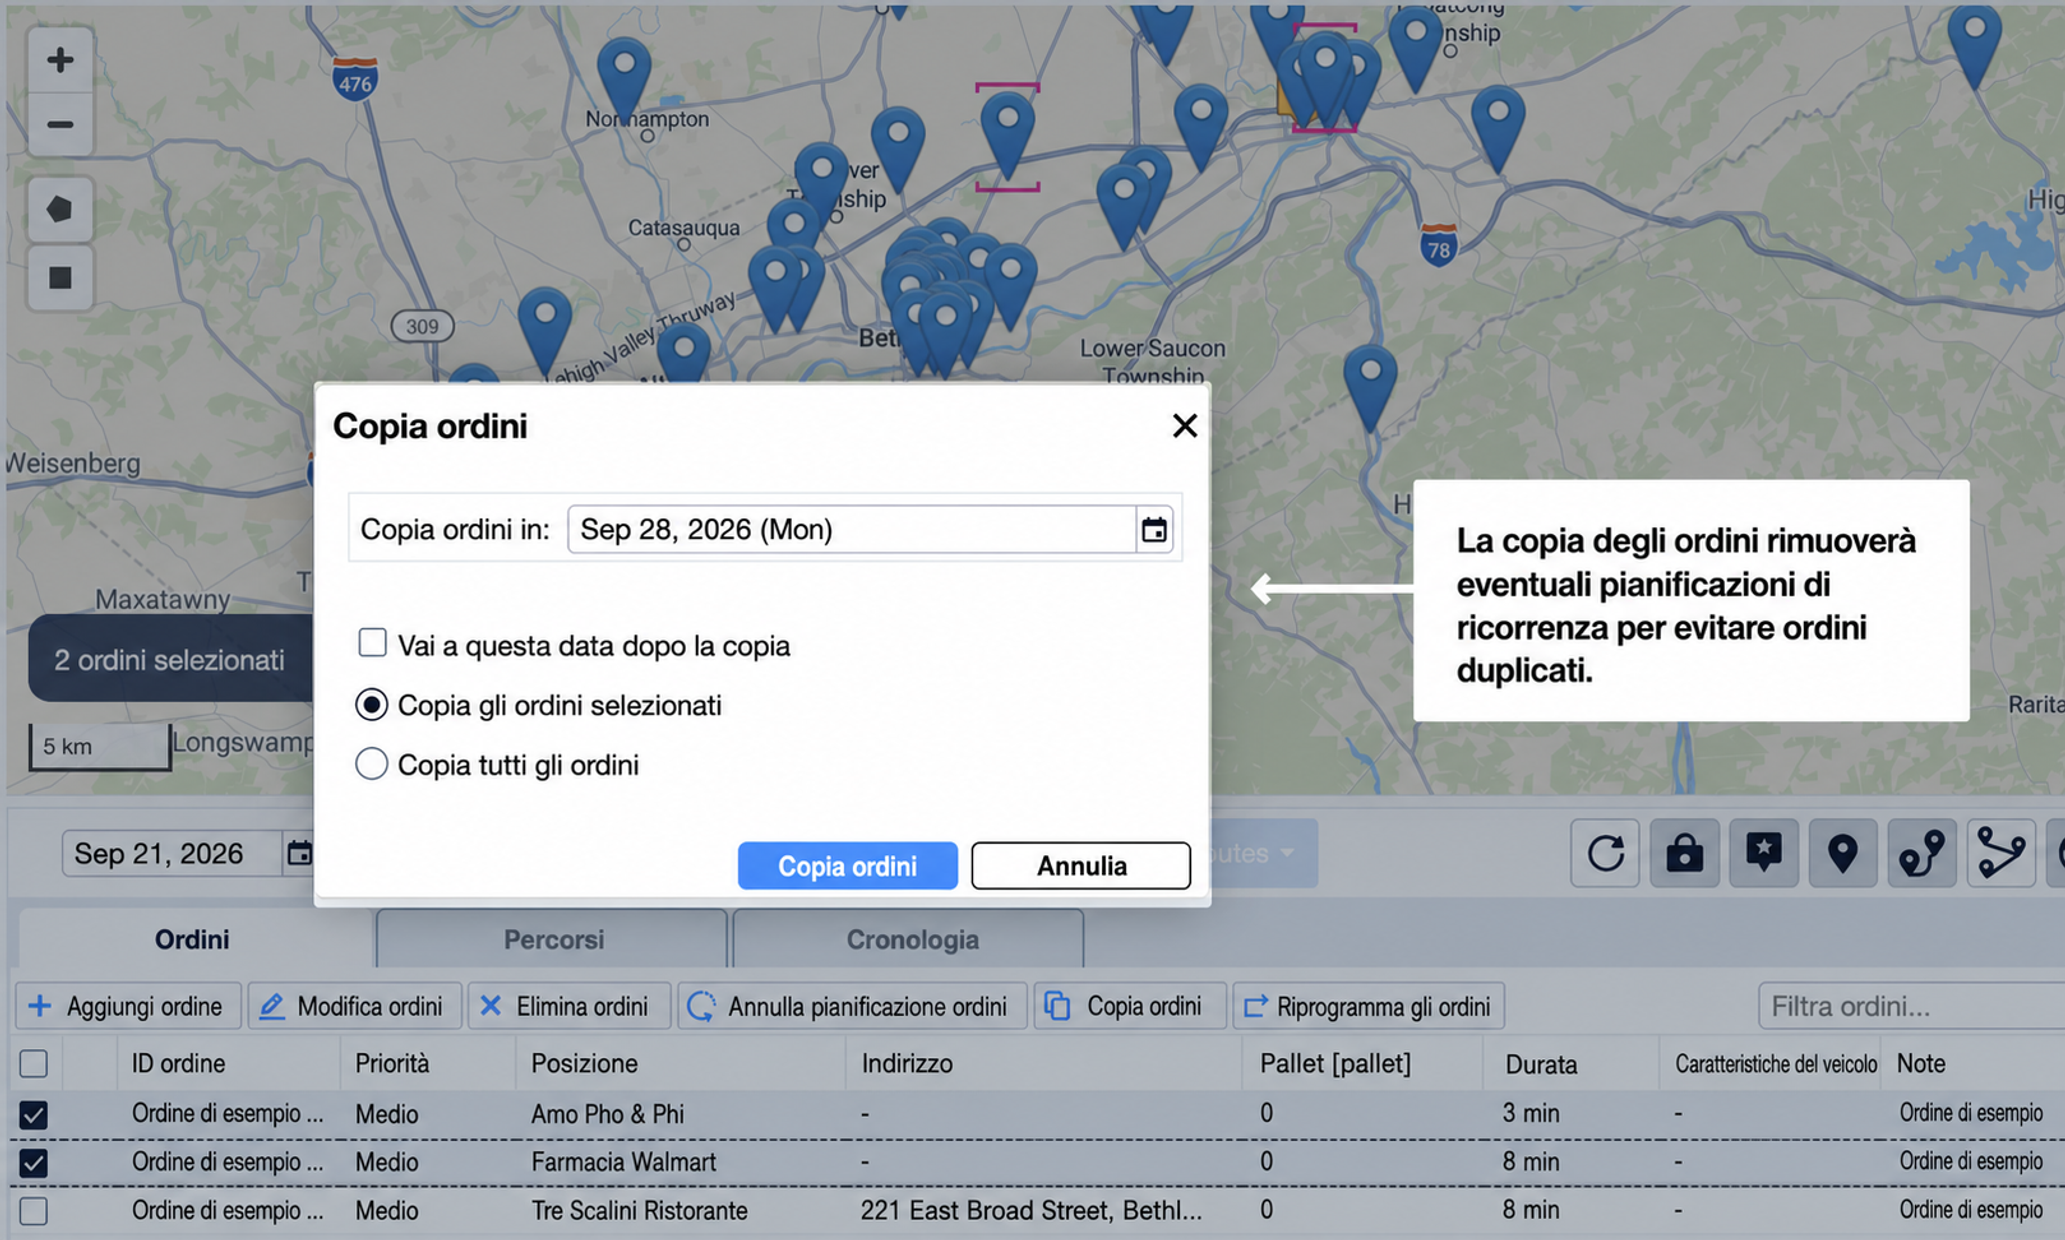This screenshot has width=2065, height=1240.
Task: Click the lock icon in toolbar
Action: 1684,853
